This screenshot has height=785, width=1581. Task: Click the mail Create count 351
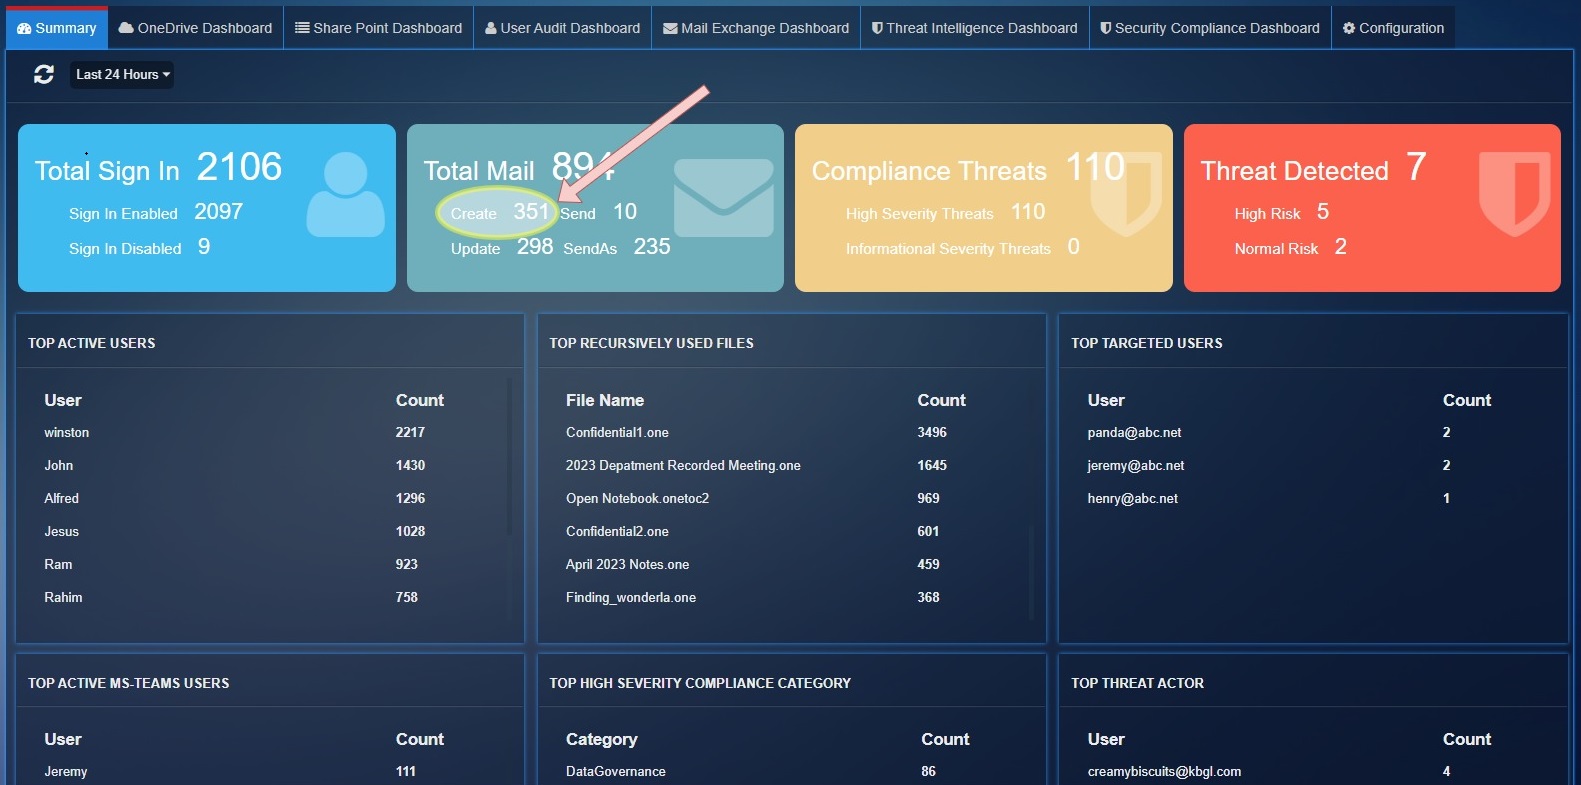click(531, 211)
